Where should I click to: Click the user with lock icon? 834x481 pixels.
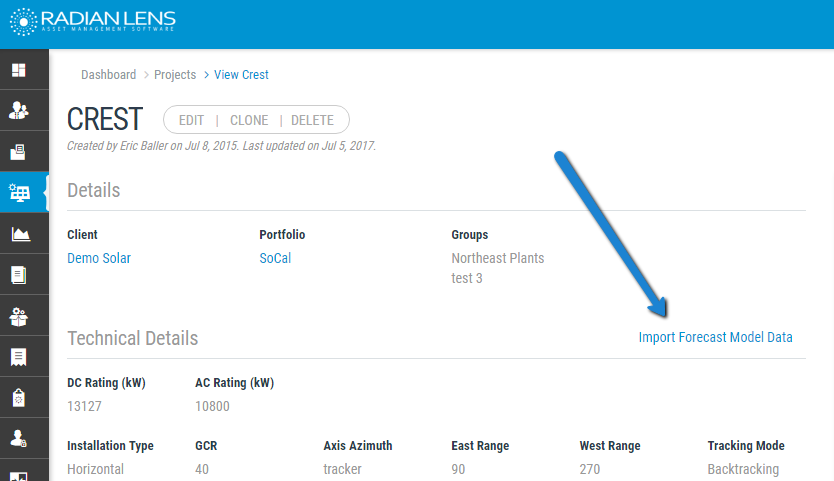click(19, 438)
